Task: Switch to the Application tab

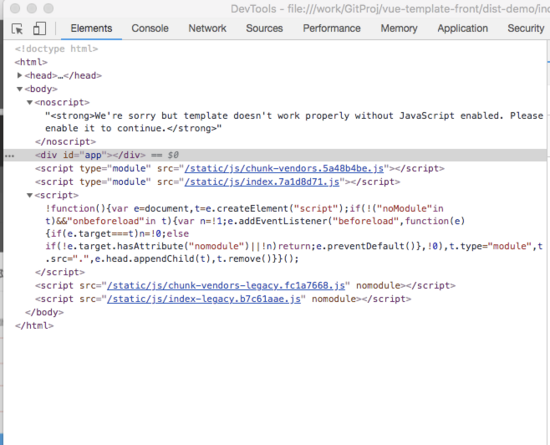Action: (462, 28)
